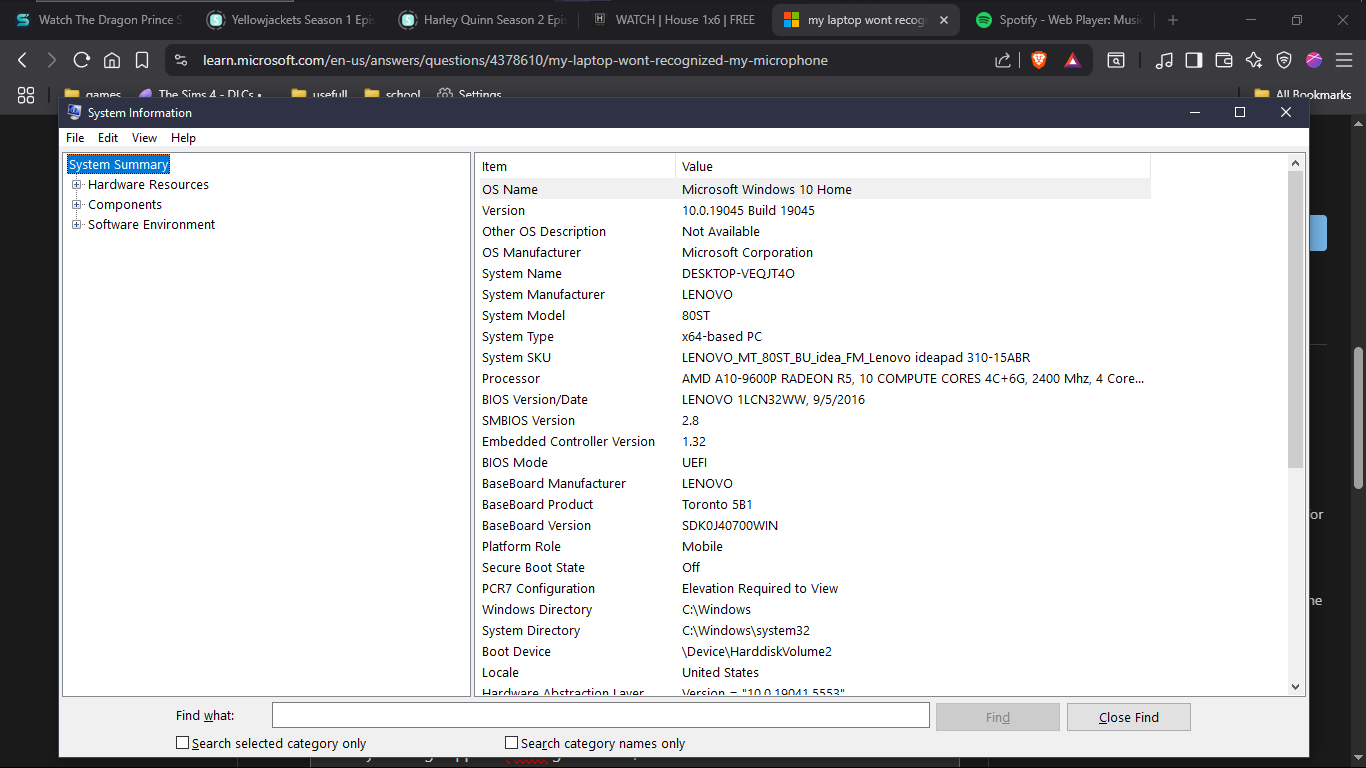Open the File menu in System Information
Image resolution: width=1366 pixels, height=768 pixels.
75,138
